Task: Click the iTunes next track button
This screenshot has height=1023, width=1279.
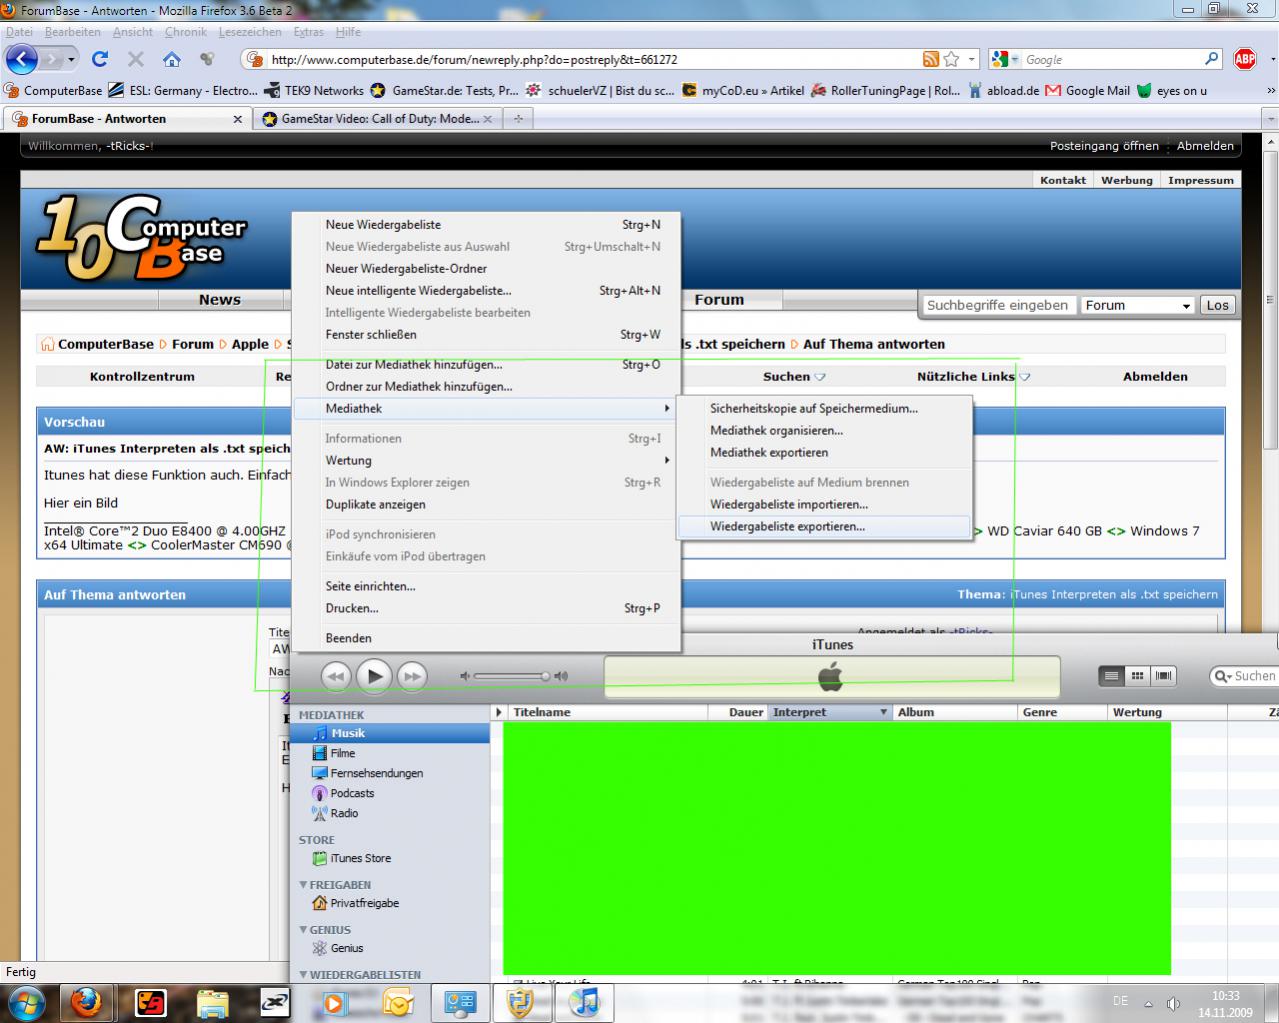Action: coord(412,677)
